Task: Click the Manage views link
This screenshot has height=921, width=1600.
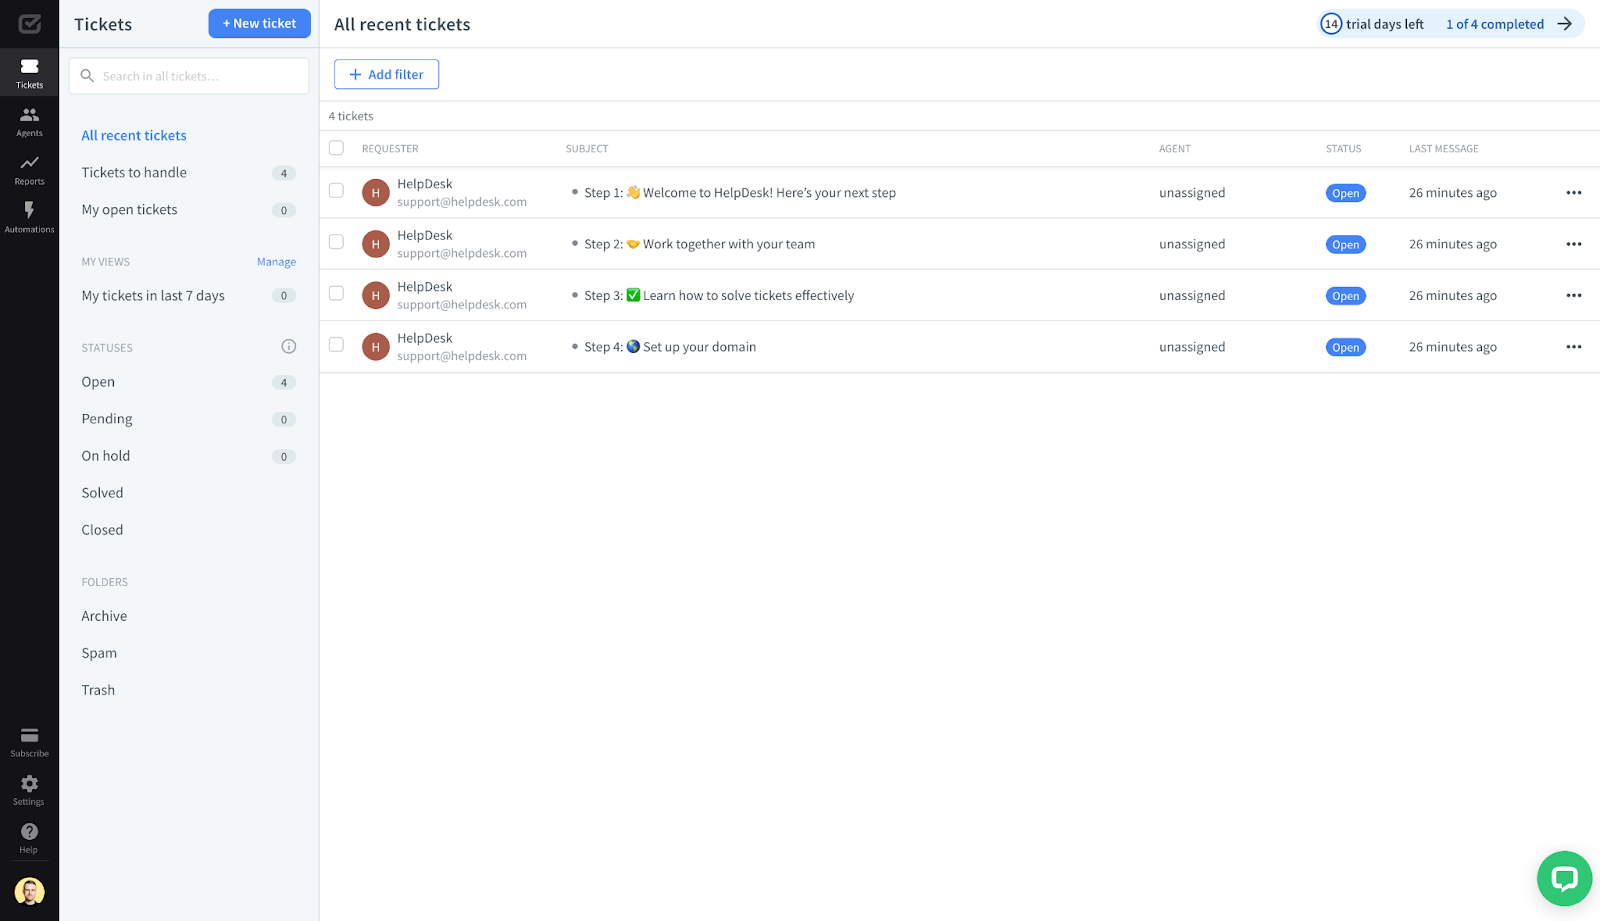Action: pos(276,262)
